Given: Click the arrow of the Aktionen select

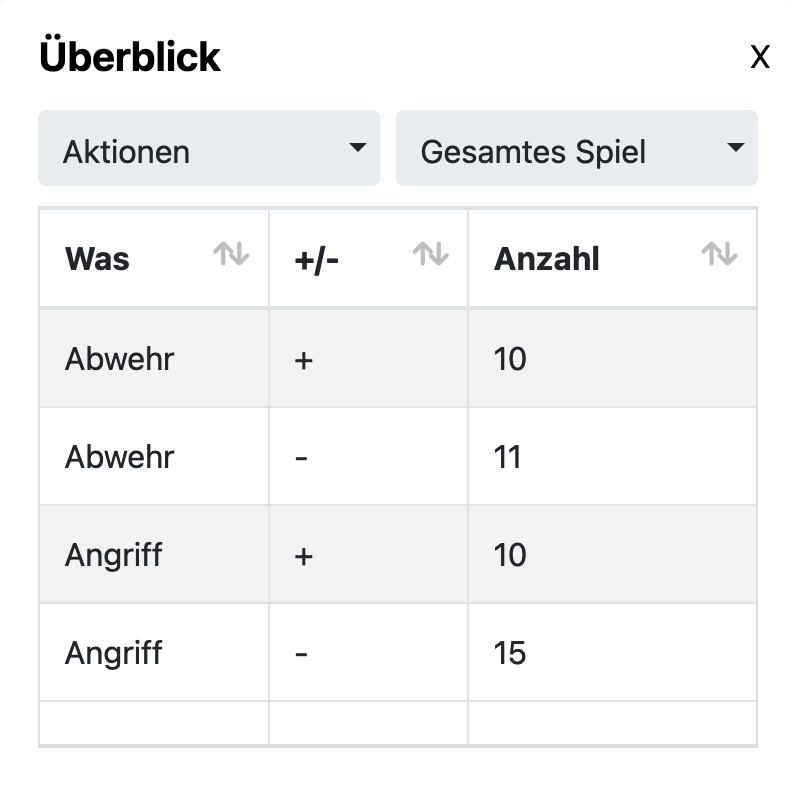Looking at the screenshot, I should [x=357, y=148].
